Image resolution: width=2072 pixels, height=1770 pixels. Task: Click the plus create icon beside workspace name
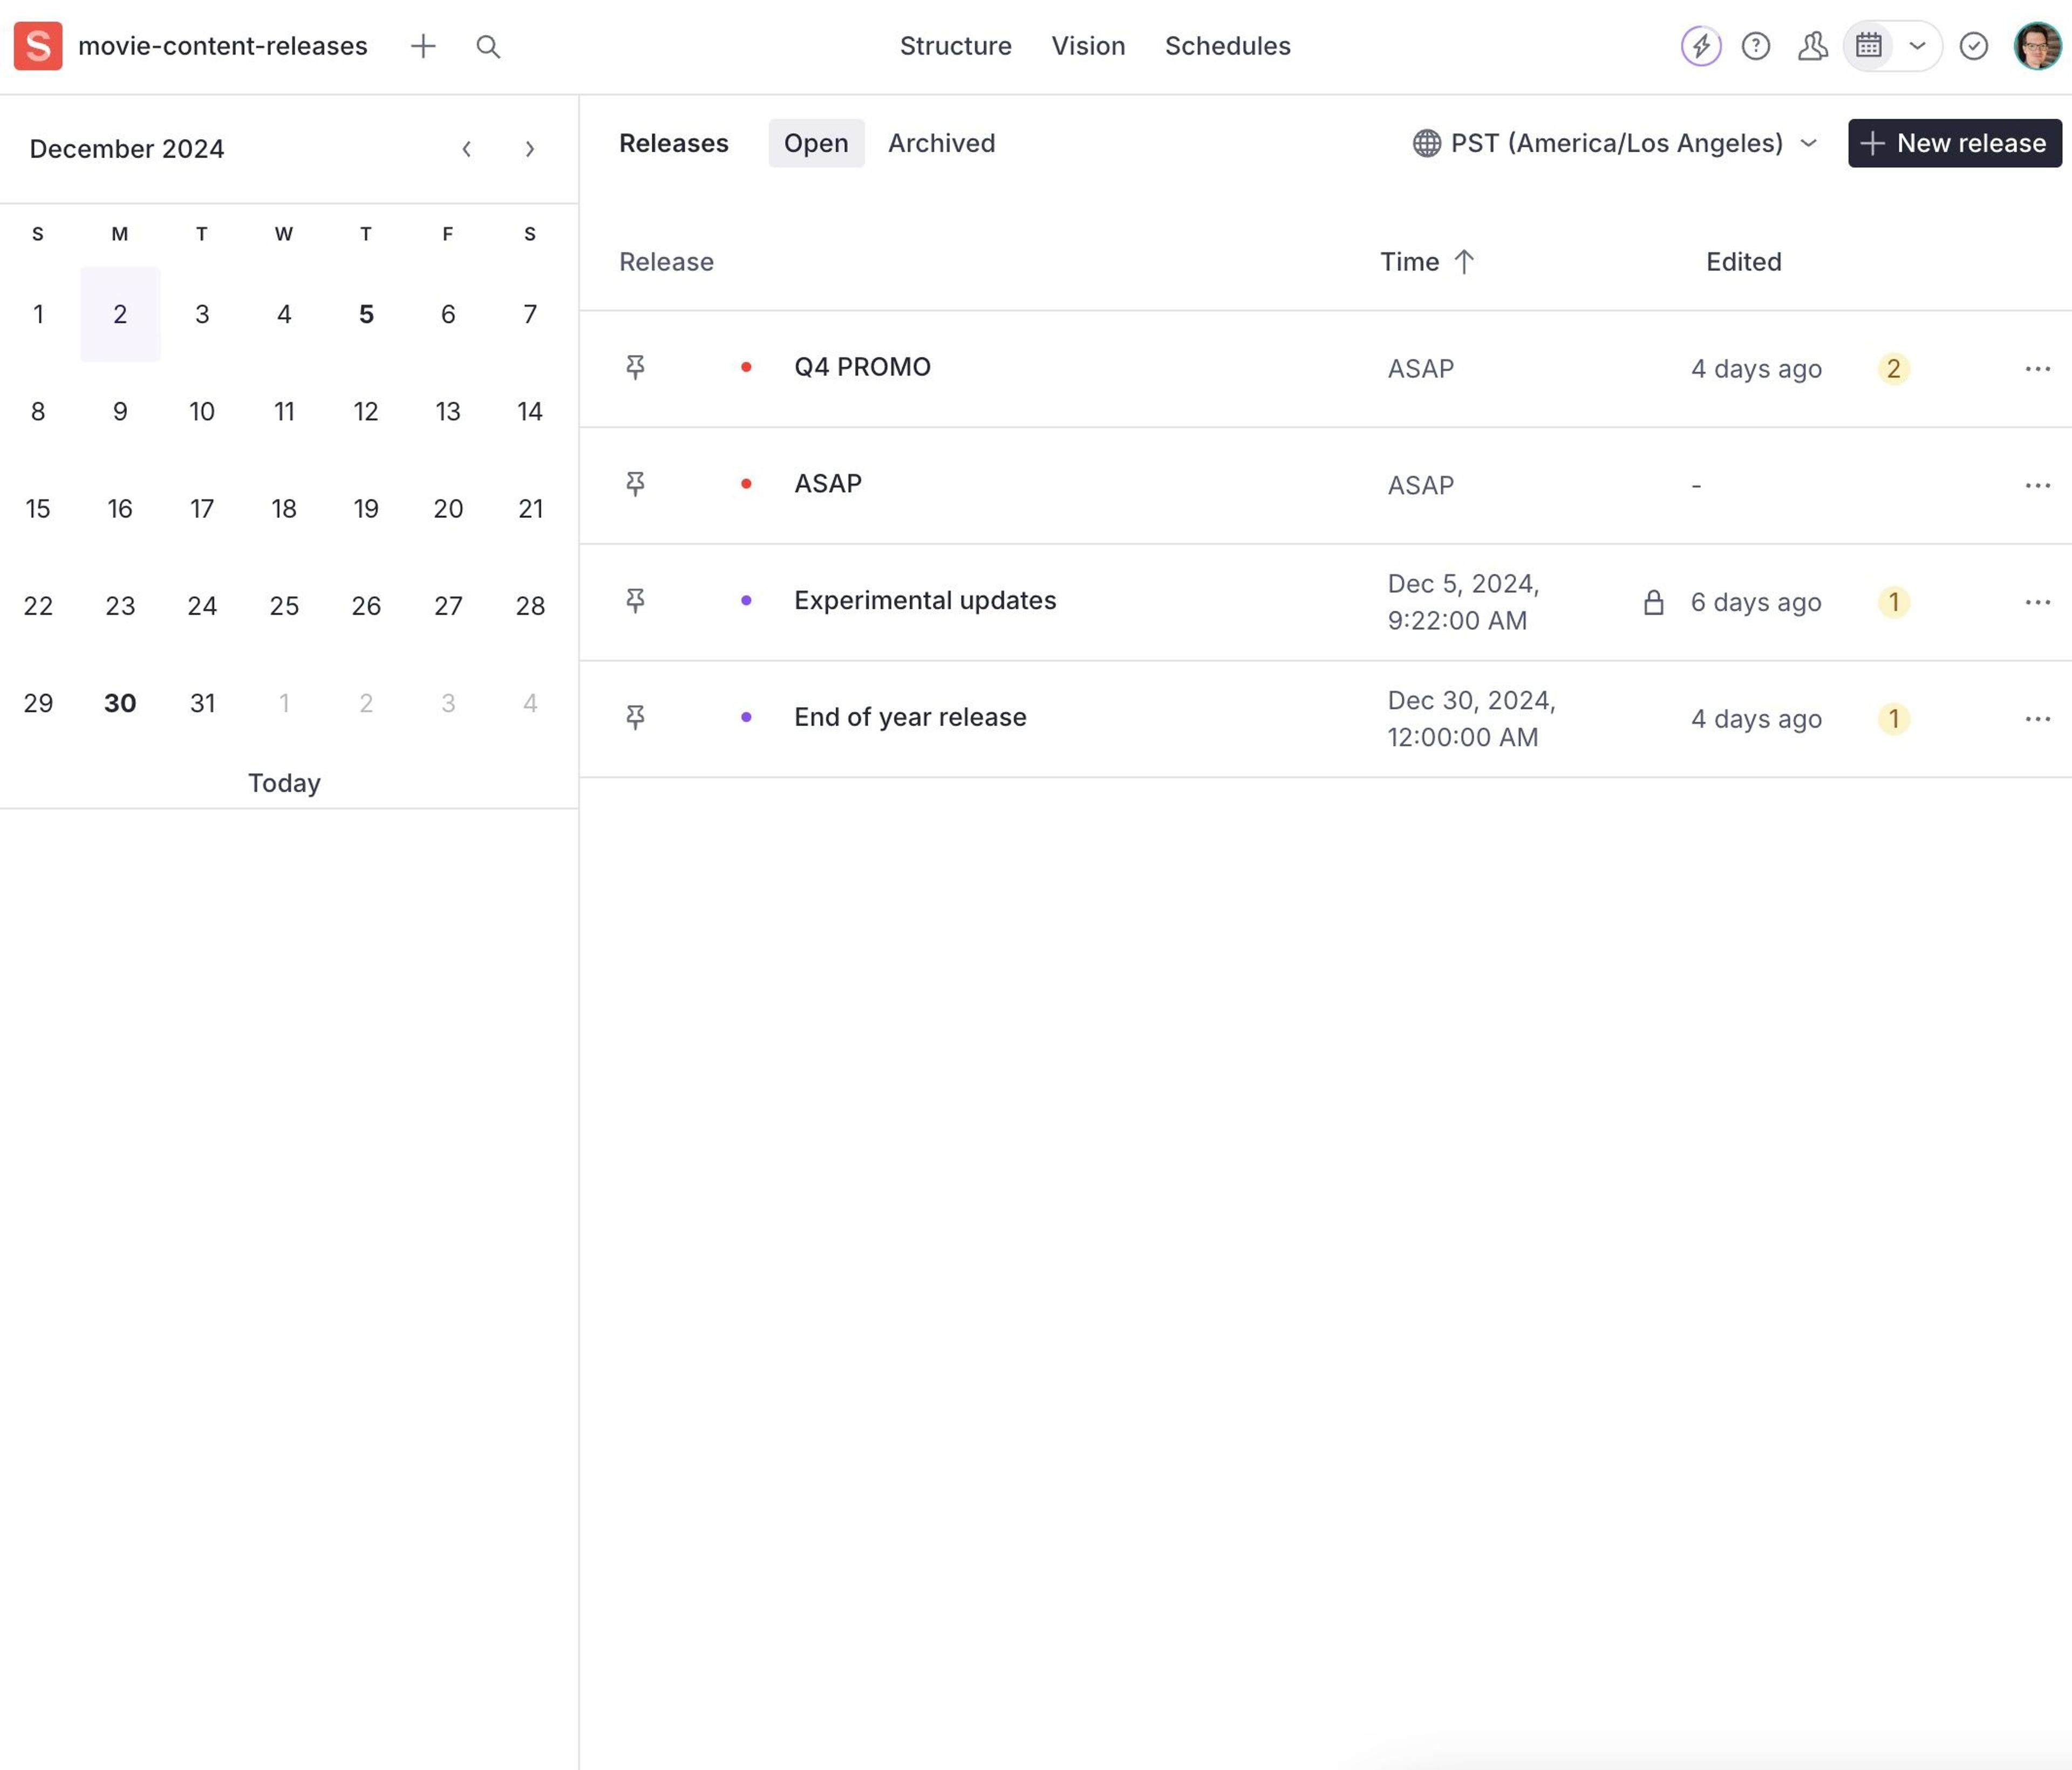click(x=423, y=46)
